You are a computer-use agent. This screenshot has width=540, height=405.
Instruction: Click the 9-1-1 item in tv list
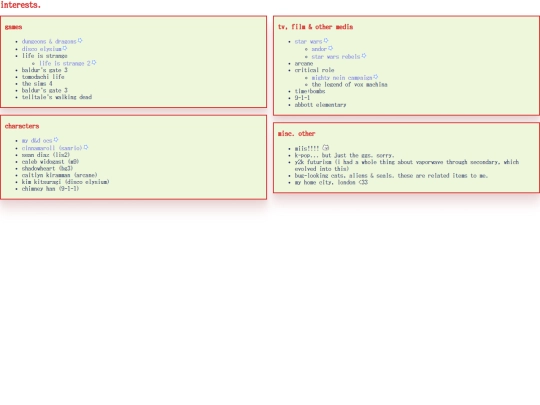click(302, 98)
